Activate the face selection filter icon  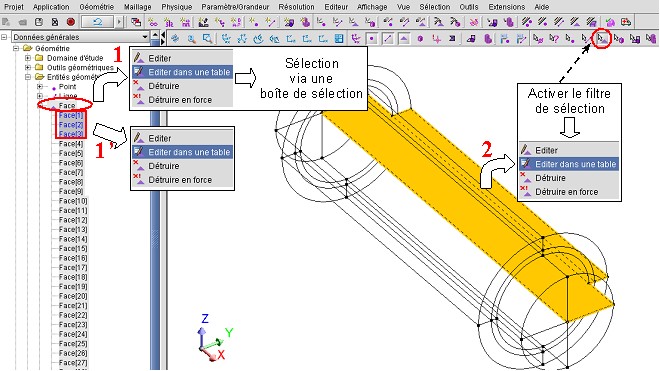[602, 39]
